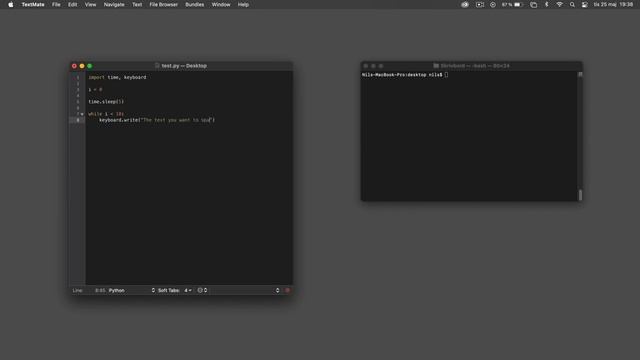Open the Python language selector
640x360 pixels.
131,291
